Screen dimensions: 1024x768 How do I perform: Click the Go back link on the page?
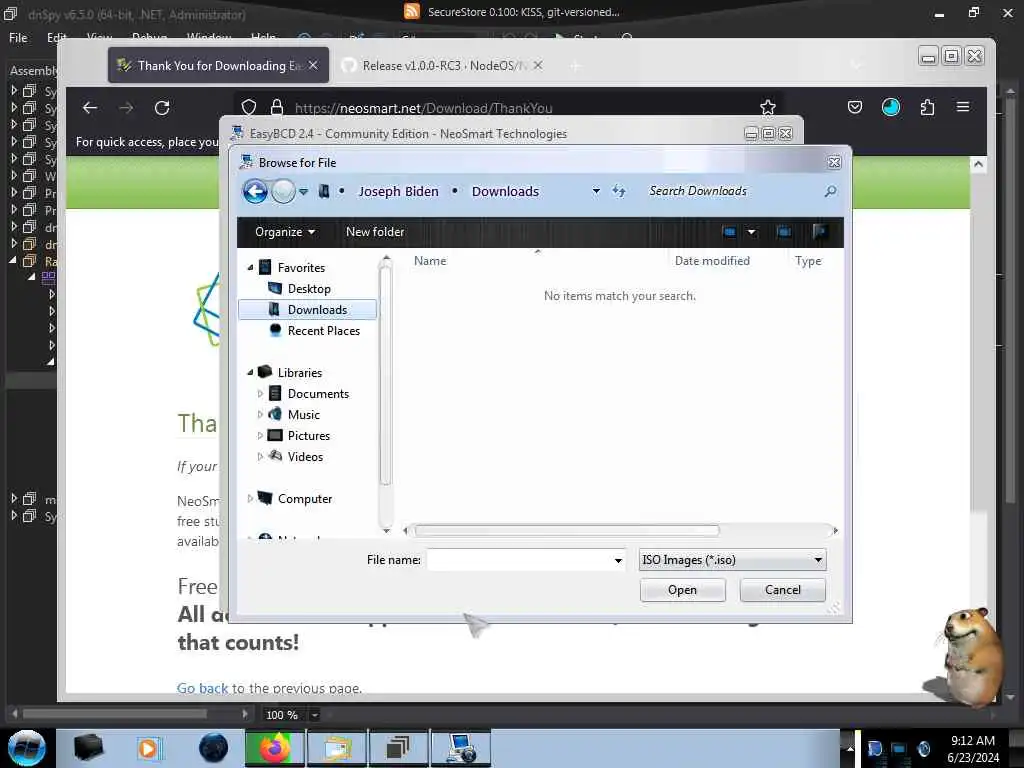[x=202, y=688]
